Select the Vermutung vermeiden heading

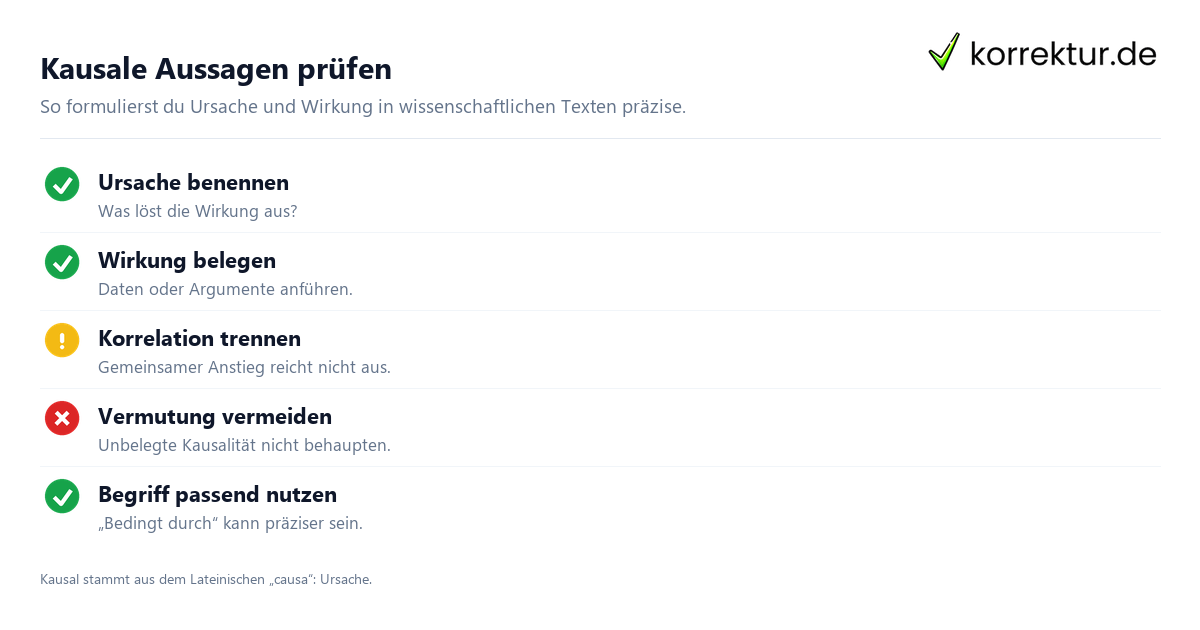pos(215,417)
